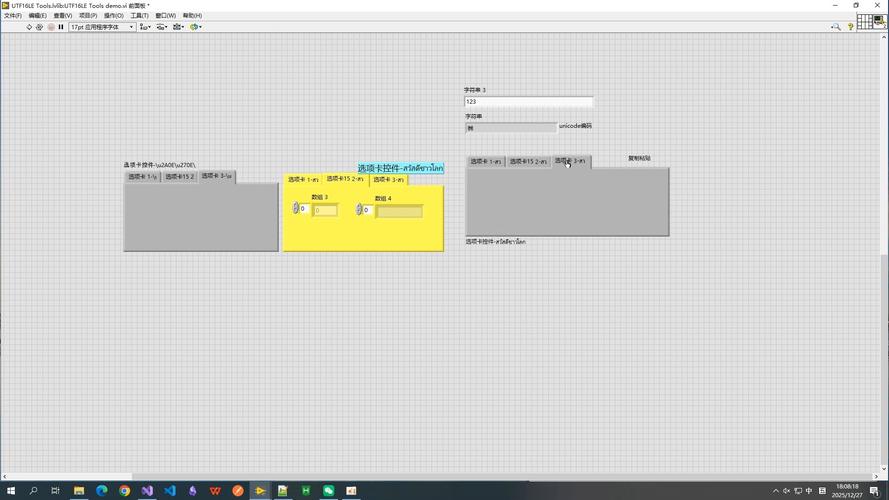The height and width of the screenshot is (500, 889).
Task: Open the 17pt application font dropdown
Action: (101, 27)
